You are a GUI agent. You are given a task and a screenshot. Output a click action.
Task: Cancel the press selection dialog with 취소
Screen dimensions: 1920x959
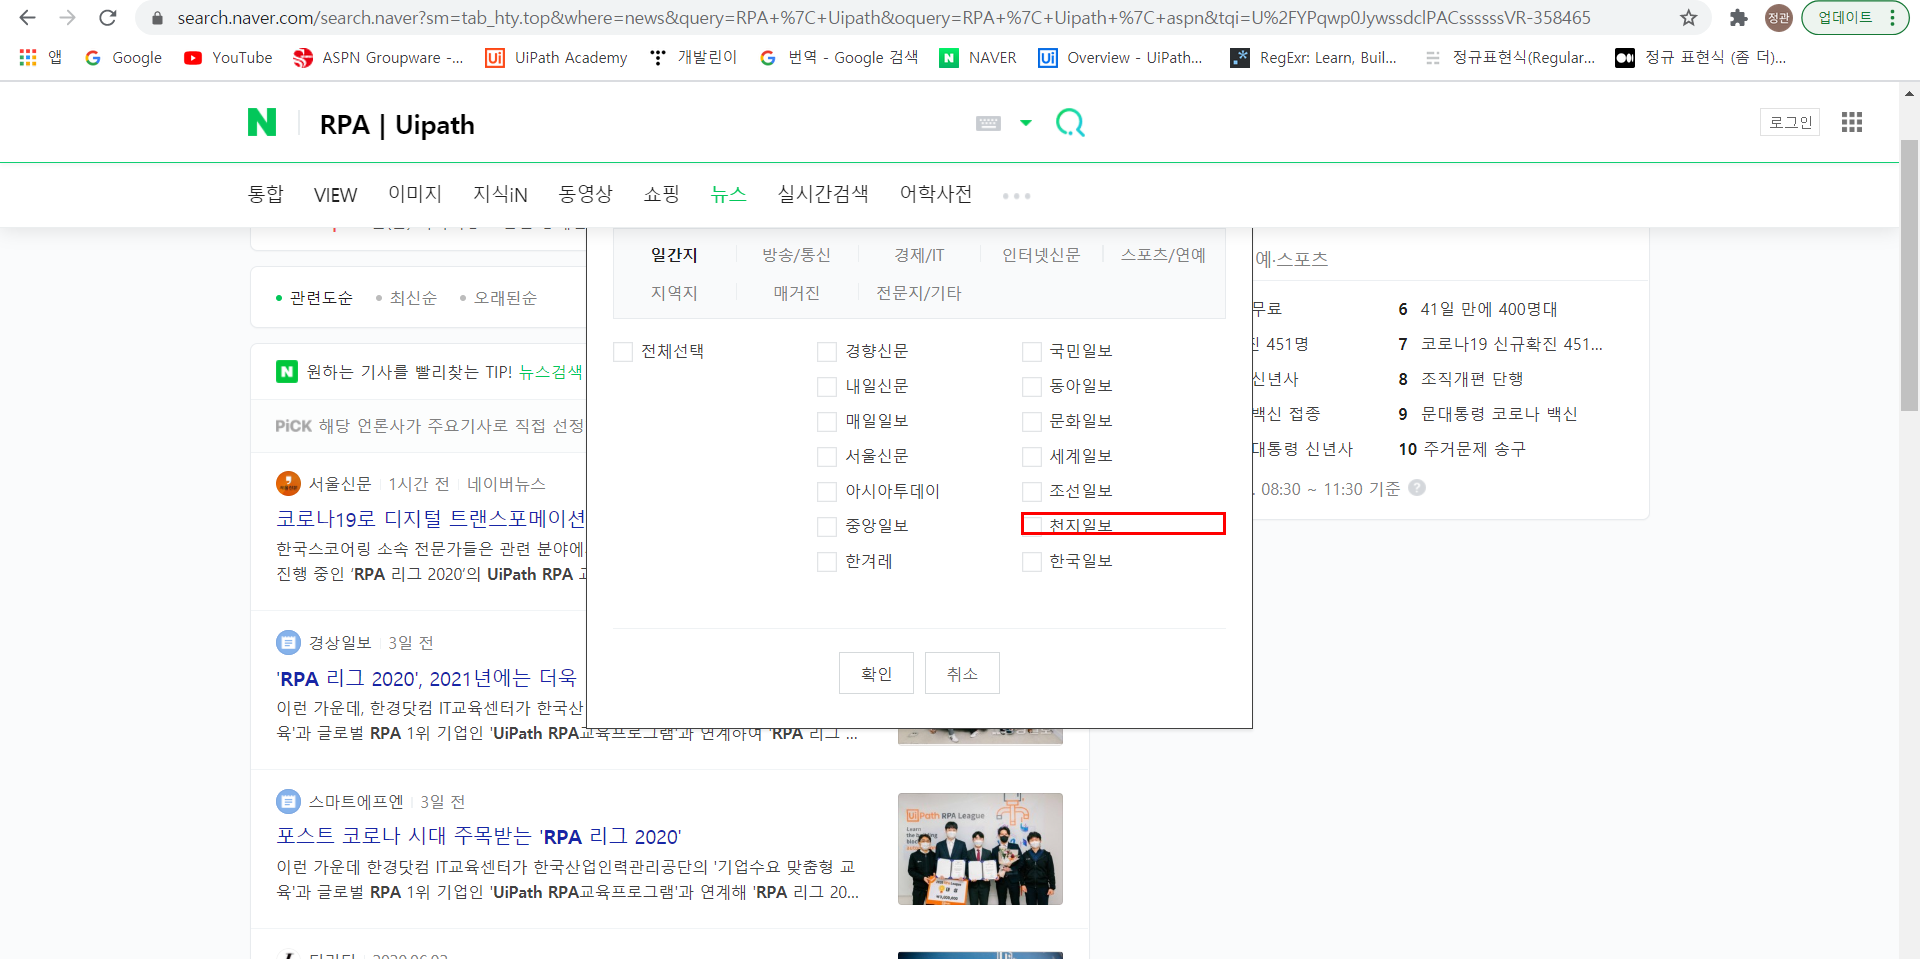(962, 673)
